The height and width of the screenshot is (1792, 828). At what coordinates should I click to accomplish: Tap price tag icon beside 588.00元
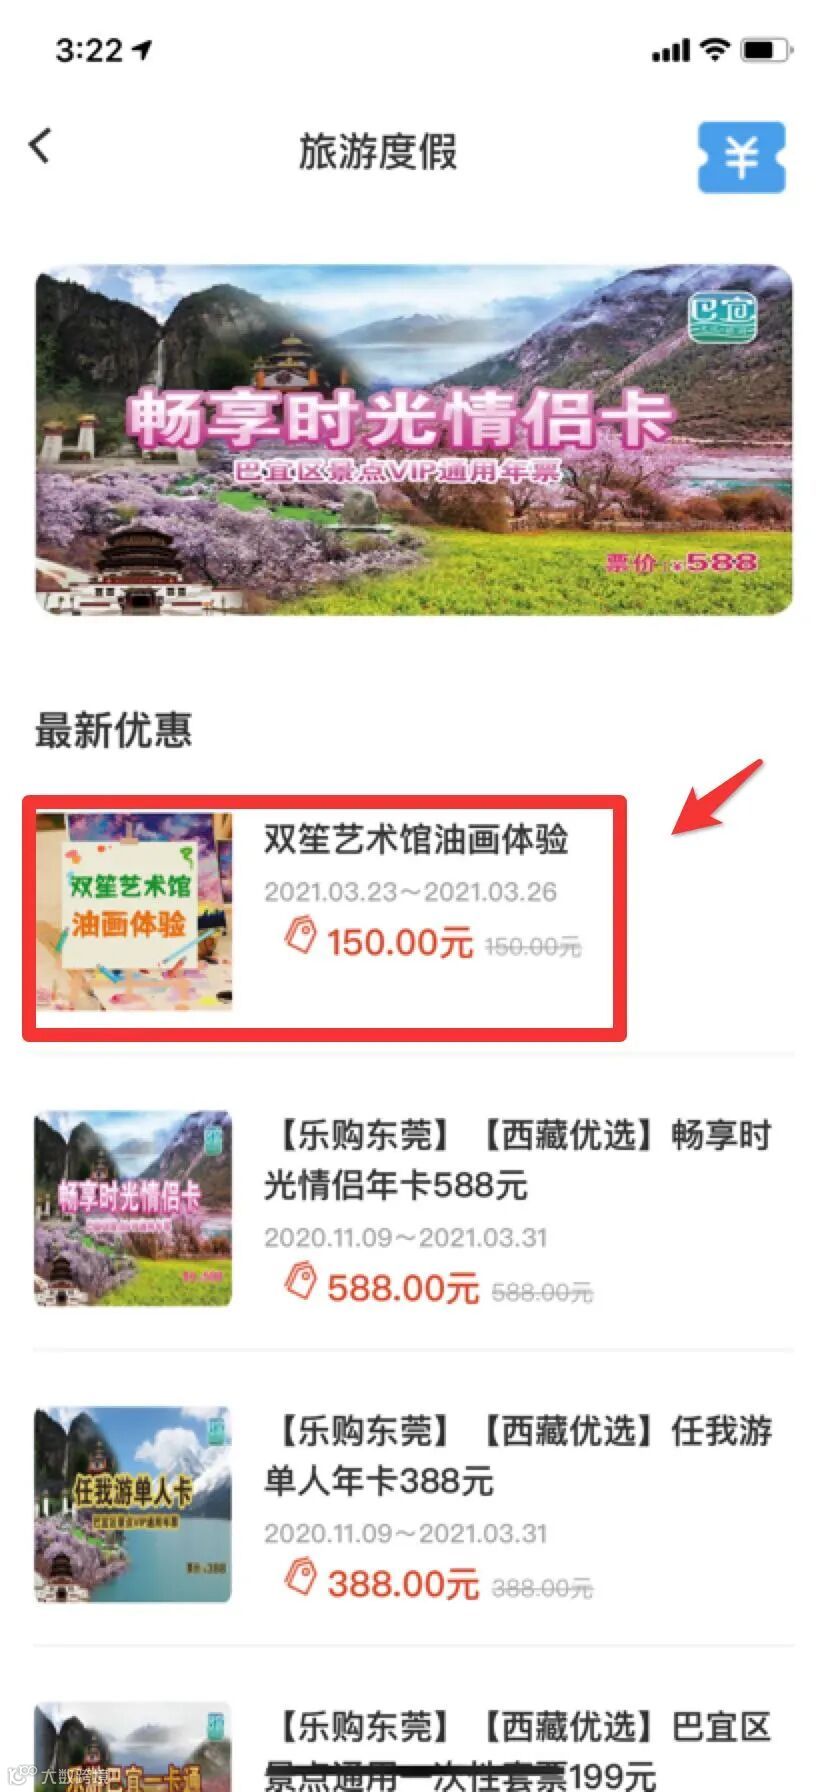[x=300, y=1281]
